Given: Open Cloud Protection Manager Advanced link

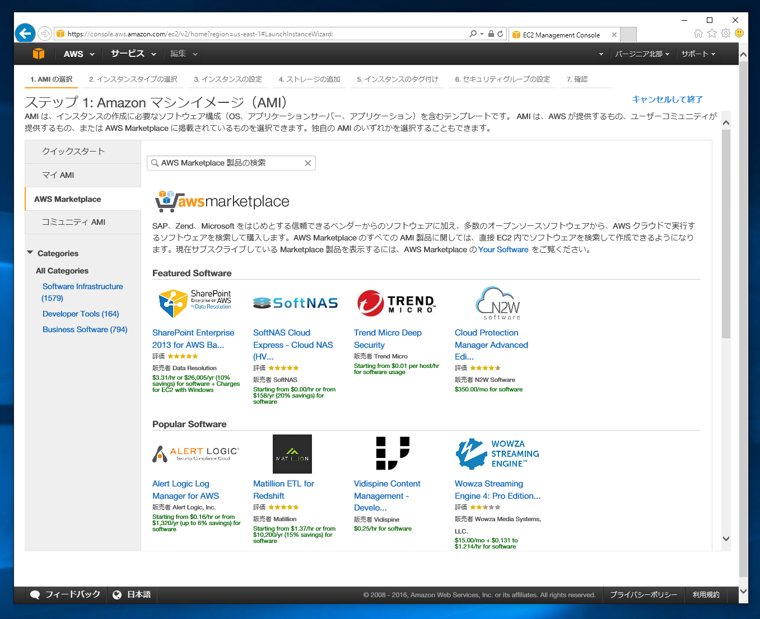Looking at the screenshot, I should 491,345.
